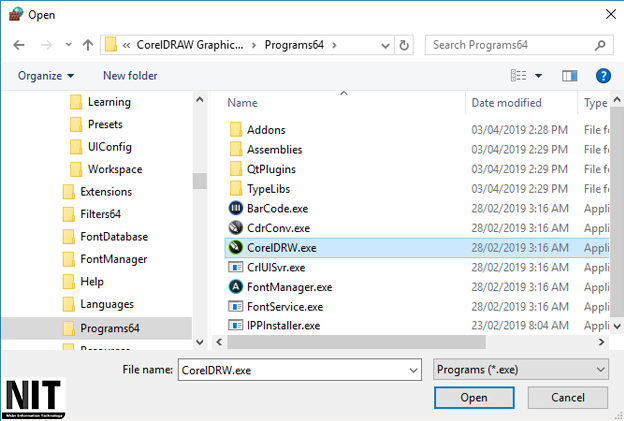This screenshot has height=421, width=624.
Task: Select Extensions folder in tree
Action: tap(98, 191)
